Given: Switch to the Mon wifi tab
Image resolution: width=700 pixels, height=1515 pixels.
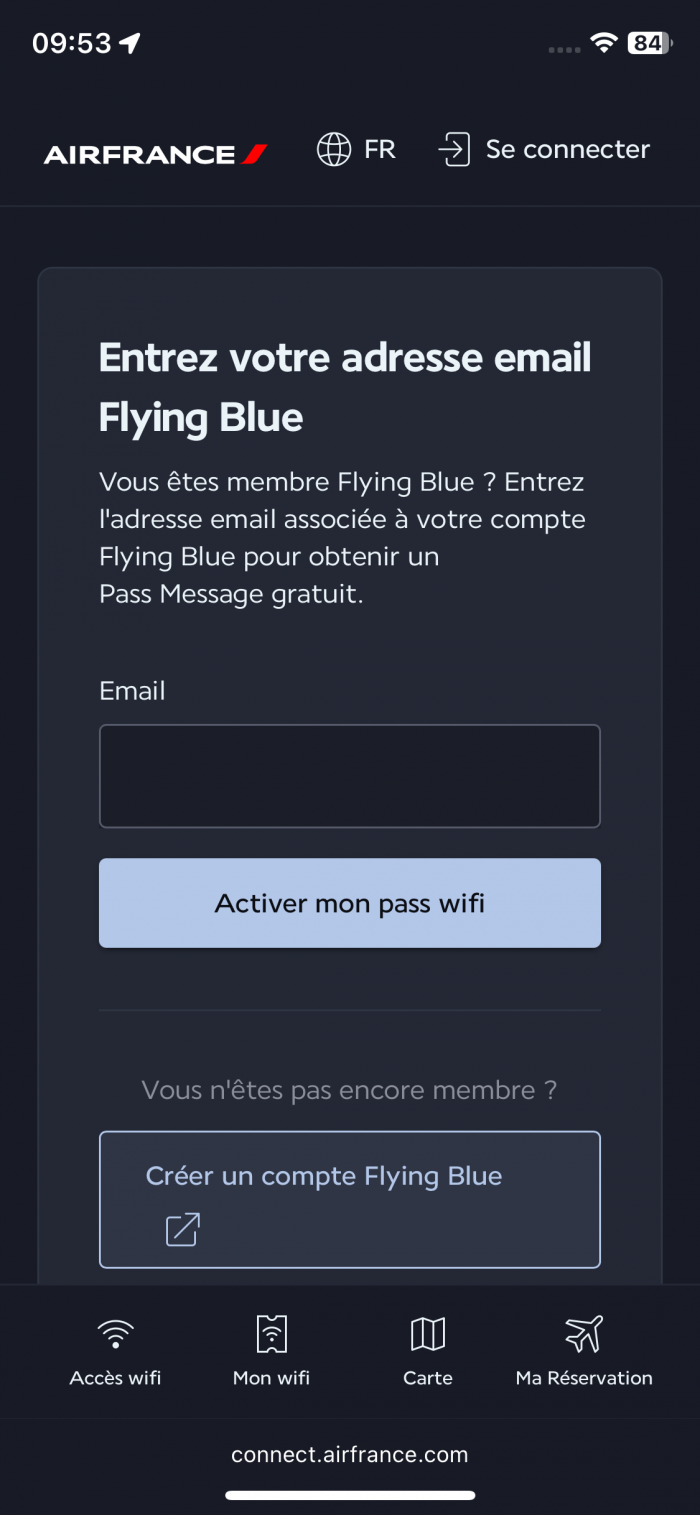Looking at the screenshot, I should tap(271, 1378).
